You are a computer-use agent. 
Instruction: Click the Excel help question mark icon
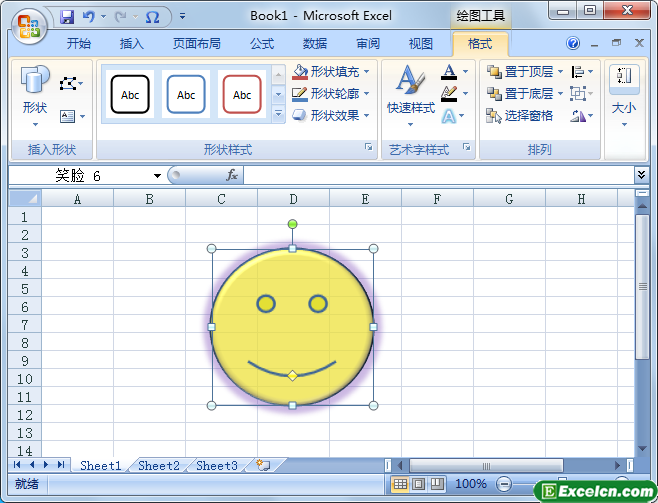573,44
